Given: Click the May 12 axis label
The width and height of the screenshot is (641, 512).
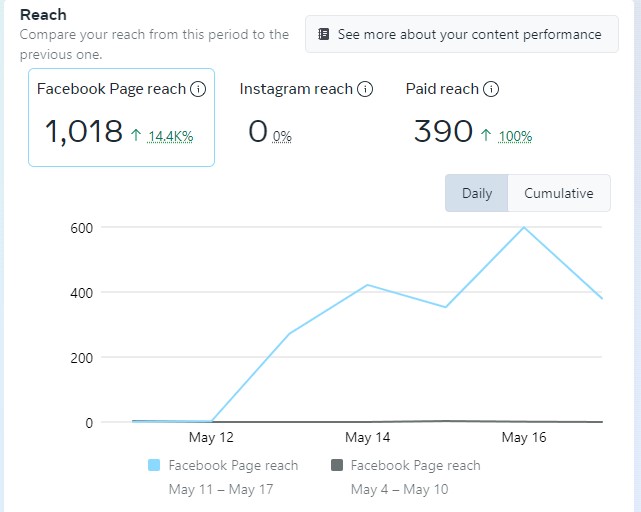Looking at the screenshot, I should [211, 438].
